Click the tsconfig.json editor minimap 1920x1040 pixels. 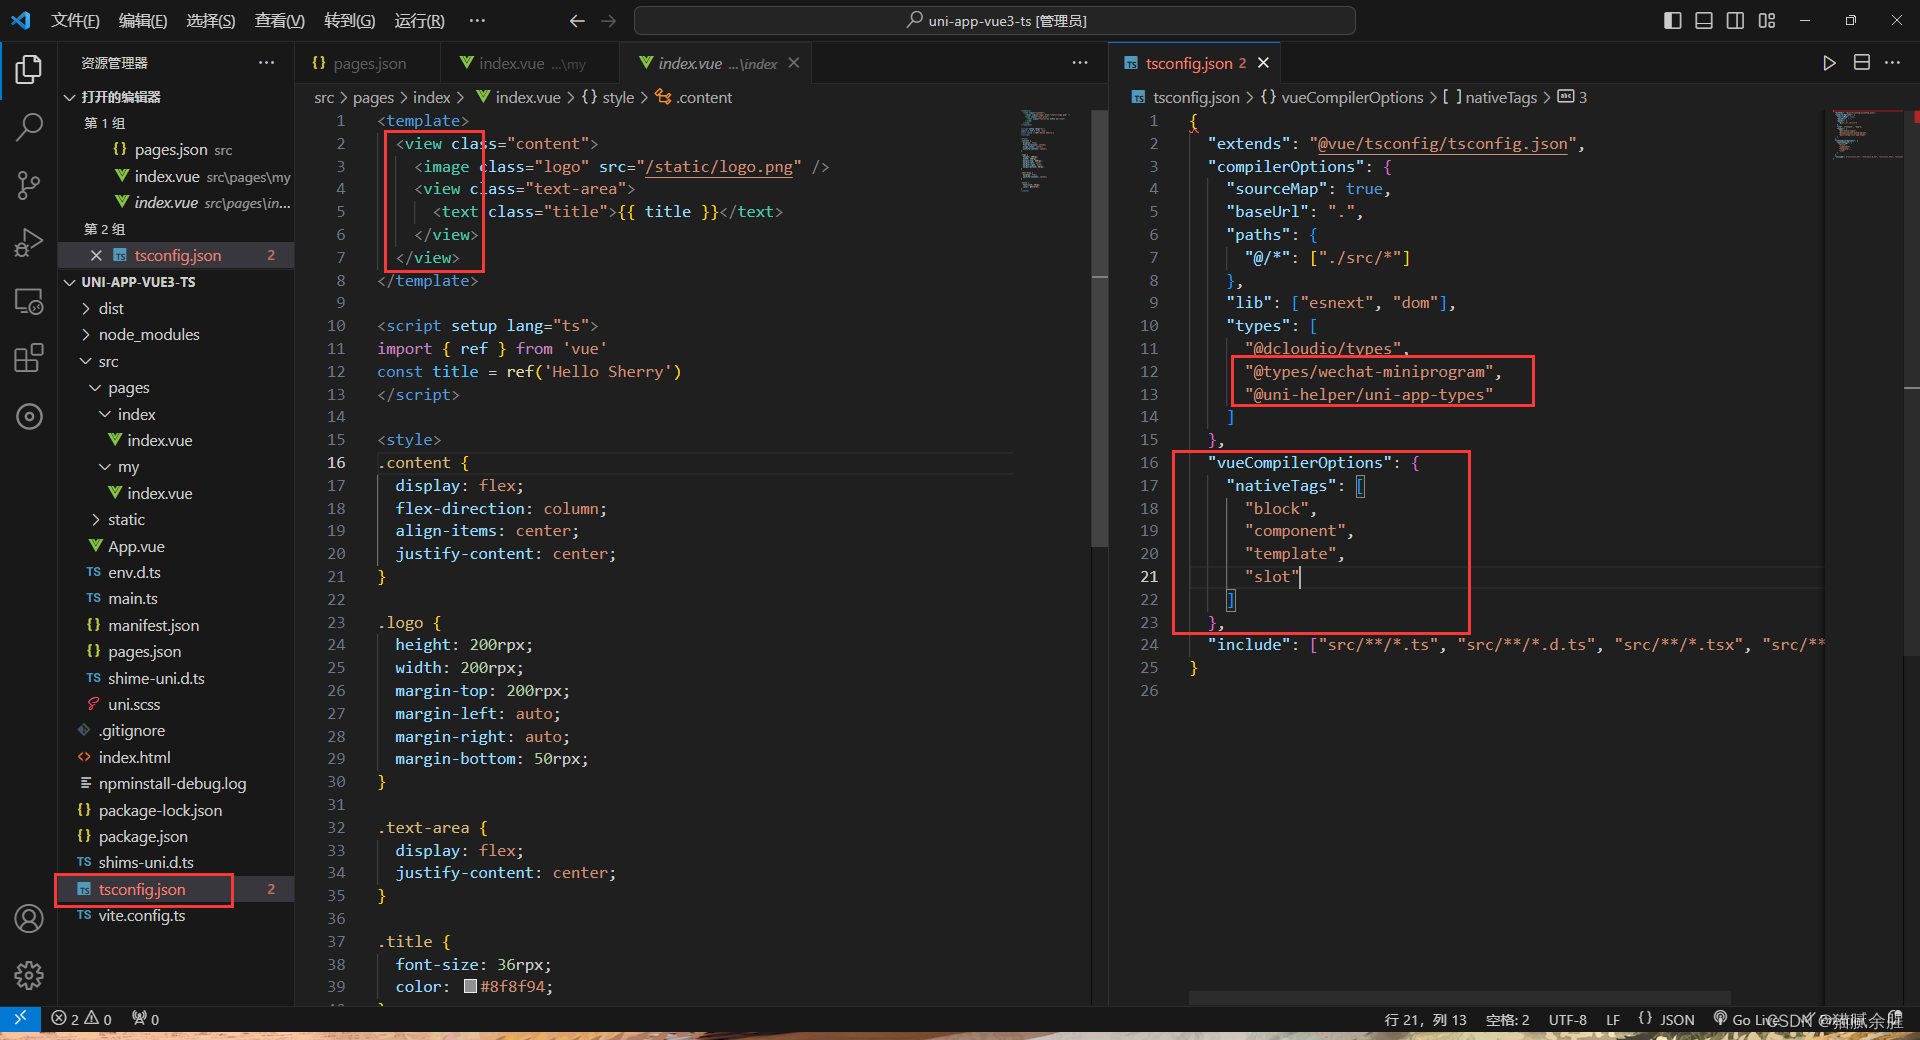pos(1868,135)
